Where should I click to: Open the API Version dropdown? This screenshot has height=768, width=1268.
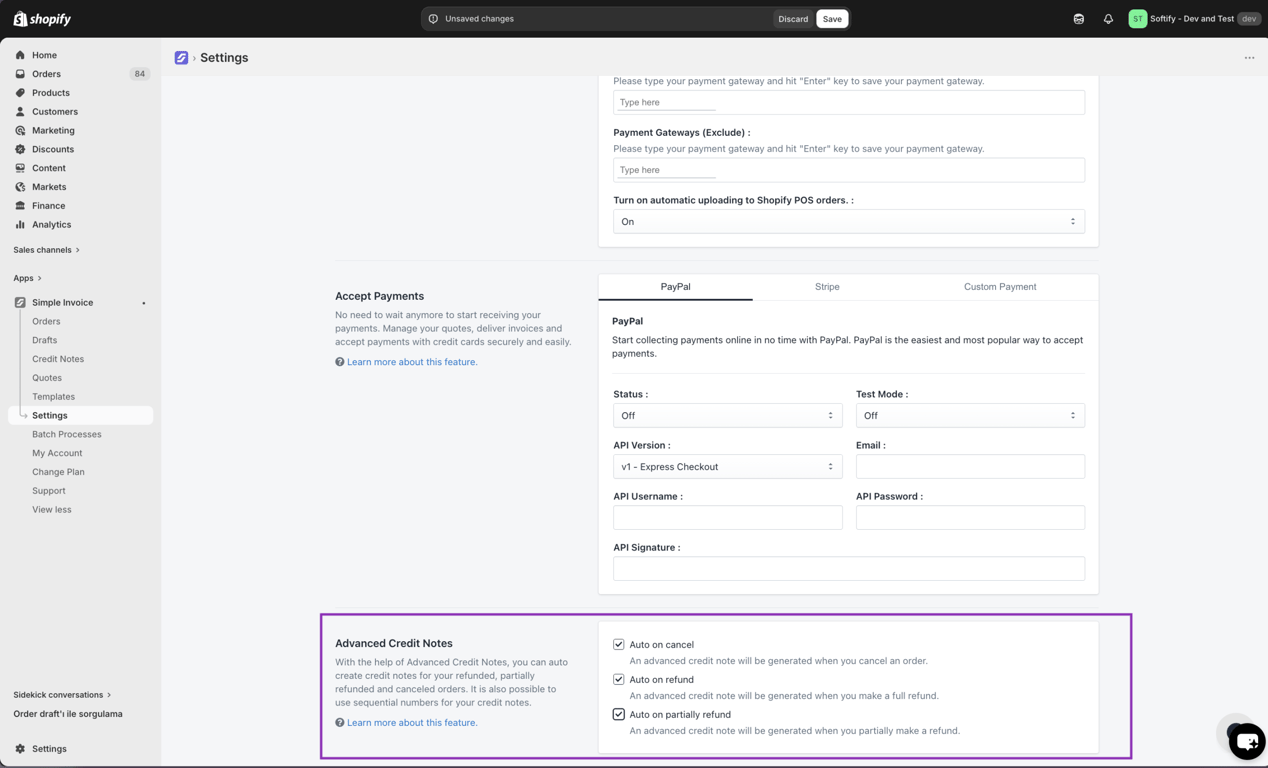pyautogui.click(x=728, y=467)
